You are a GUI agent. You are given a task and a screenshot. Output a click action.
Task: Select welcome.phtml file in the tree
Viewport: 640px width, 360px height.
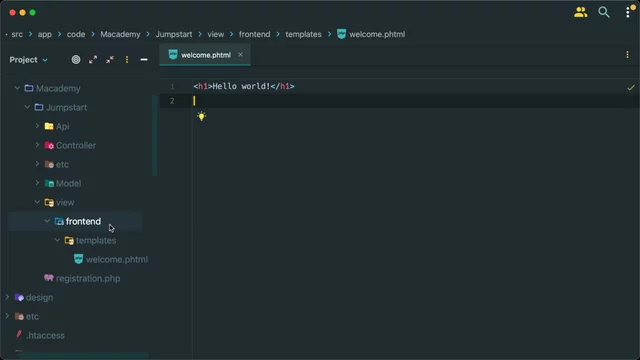tap(117, 259)
